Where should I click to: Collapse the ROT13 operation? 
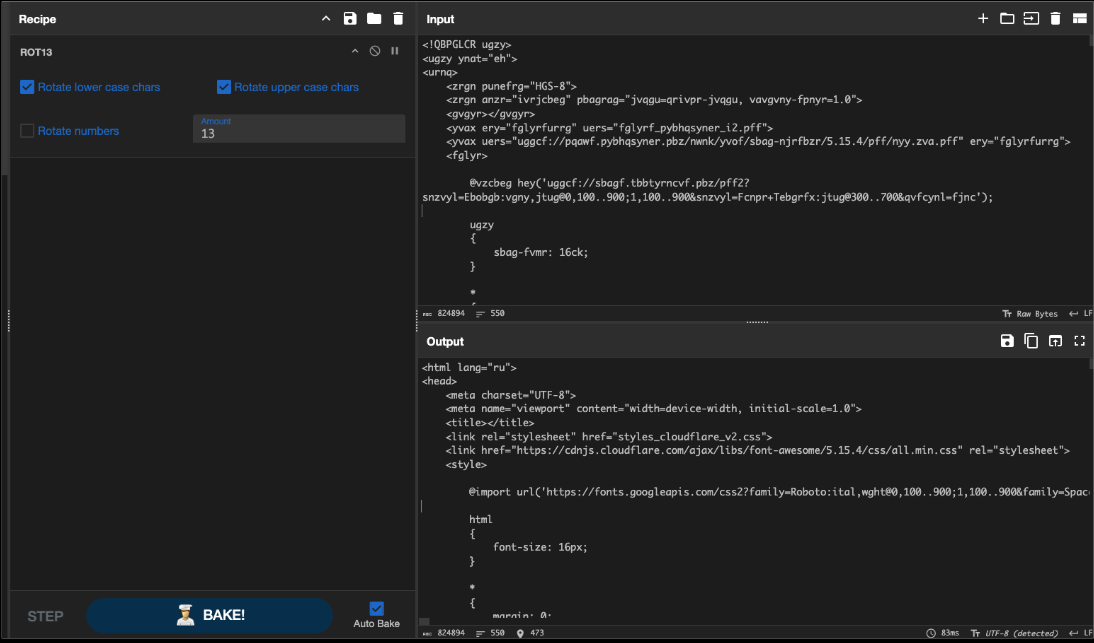point(354,51)
